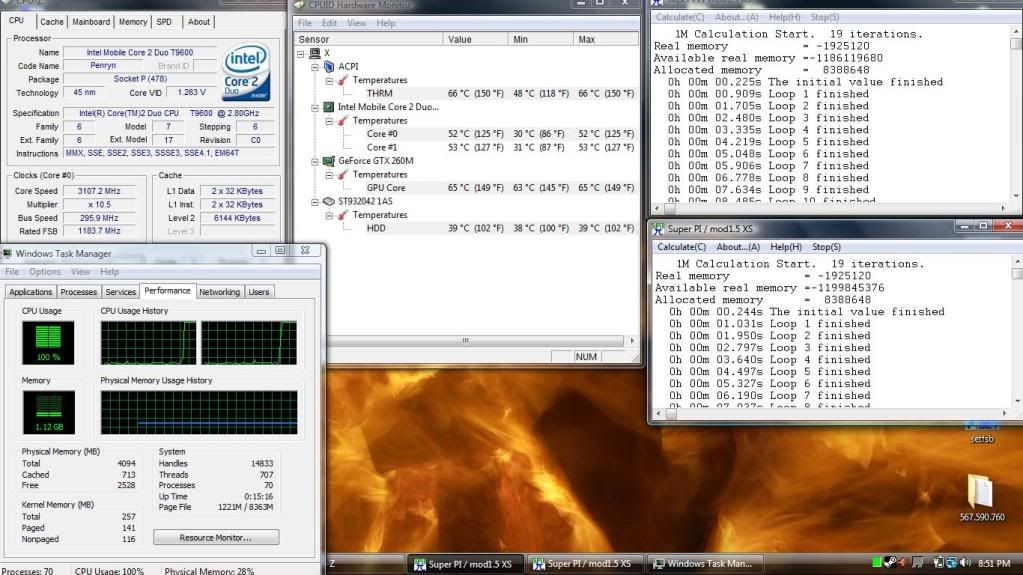The height and width of the screenshot is (575, 1023).
Task: Click the Sensor column header
Action: click(x=368, y=39)
